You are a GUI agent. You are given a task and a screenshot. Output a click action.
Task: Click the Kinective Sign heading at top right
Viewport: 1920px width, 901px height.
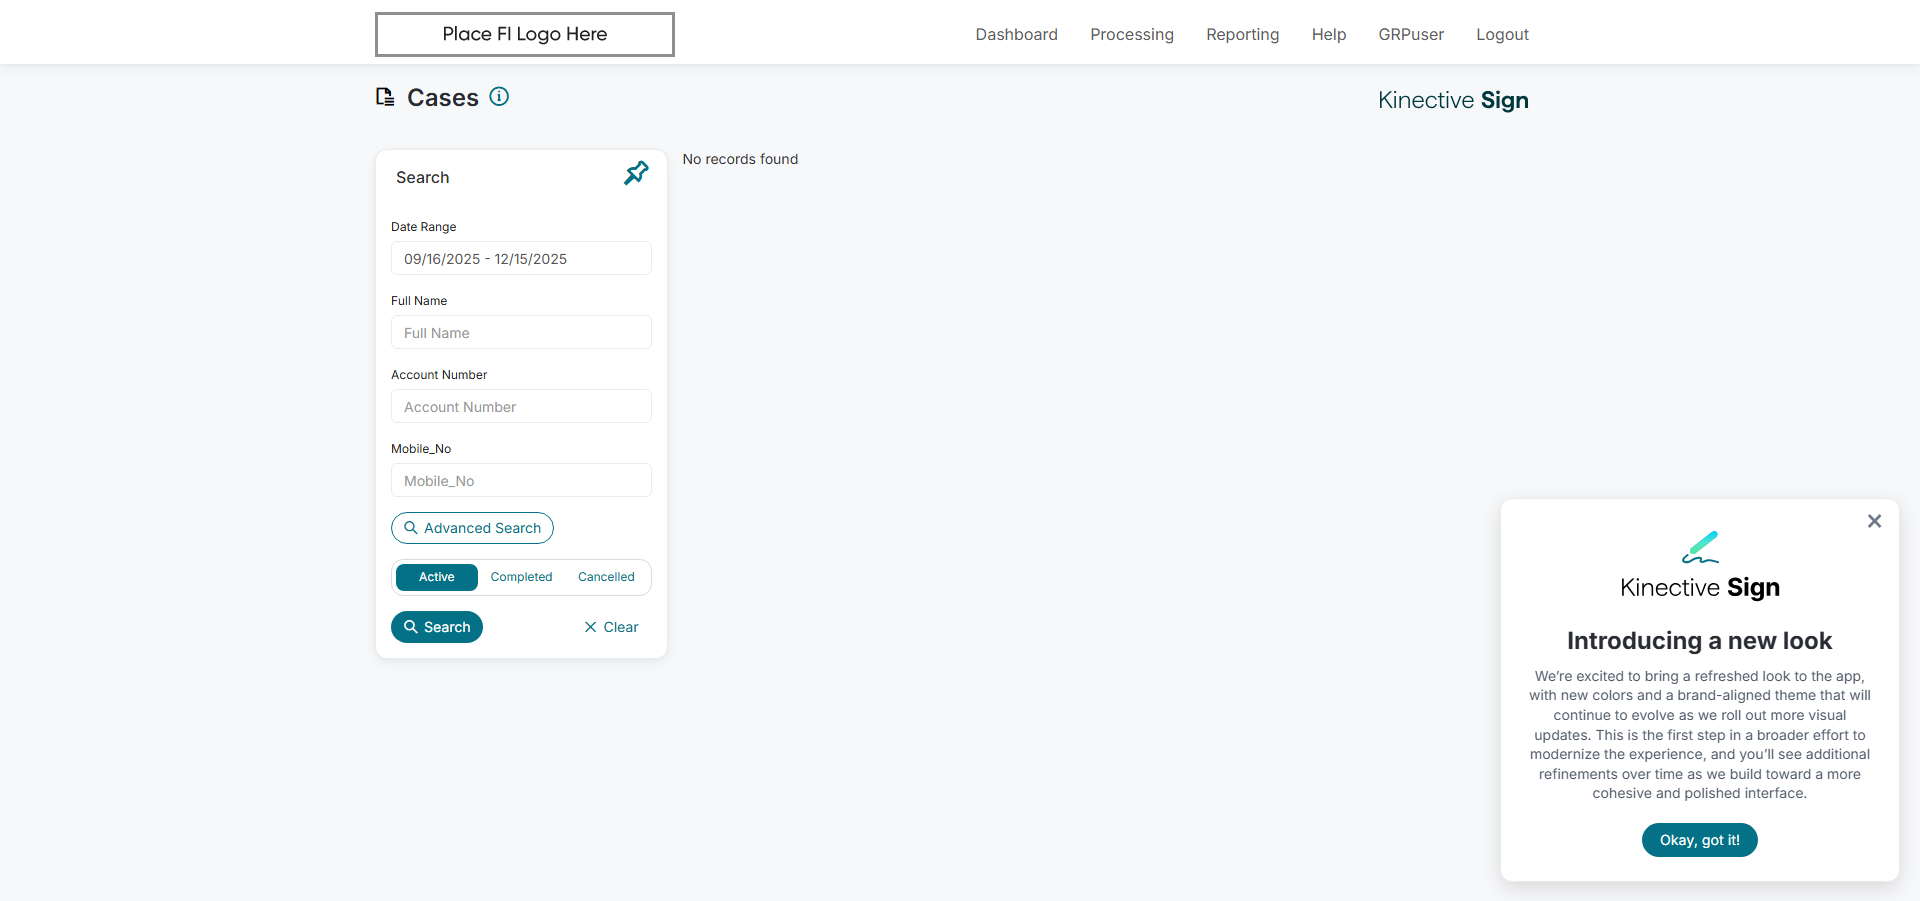coord(1453,100)
